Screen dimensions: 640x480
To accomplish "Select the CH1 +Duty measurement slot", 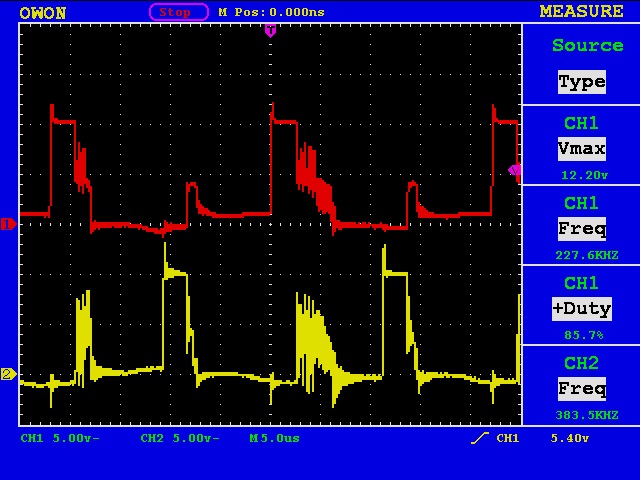I will click(x=582, y=305).
